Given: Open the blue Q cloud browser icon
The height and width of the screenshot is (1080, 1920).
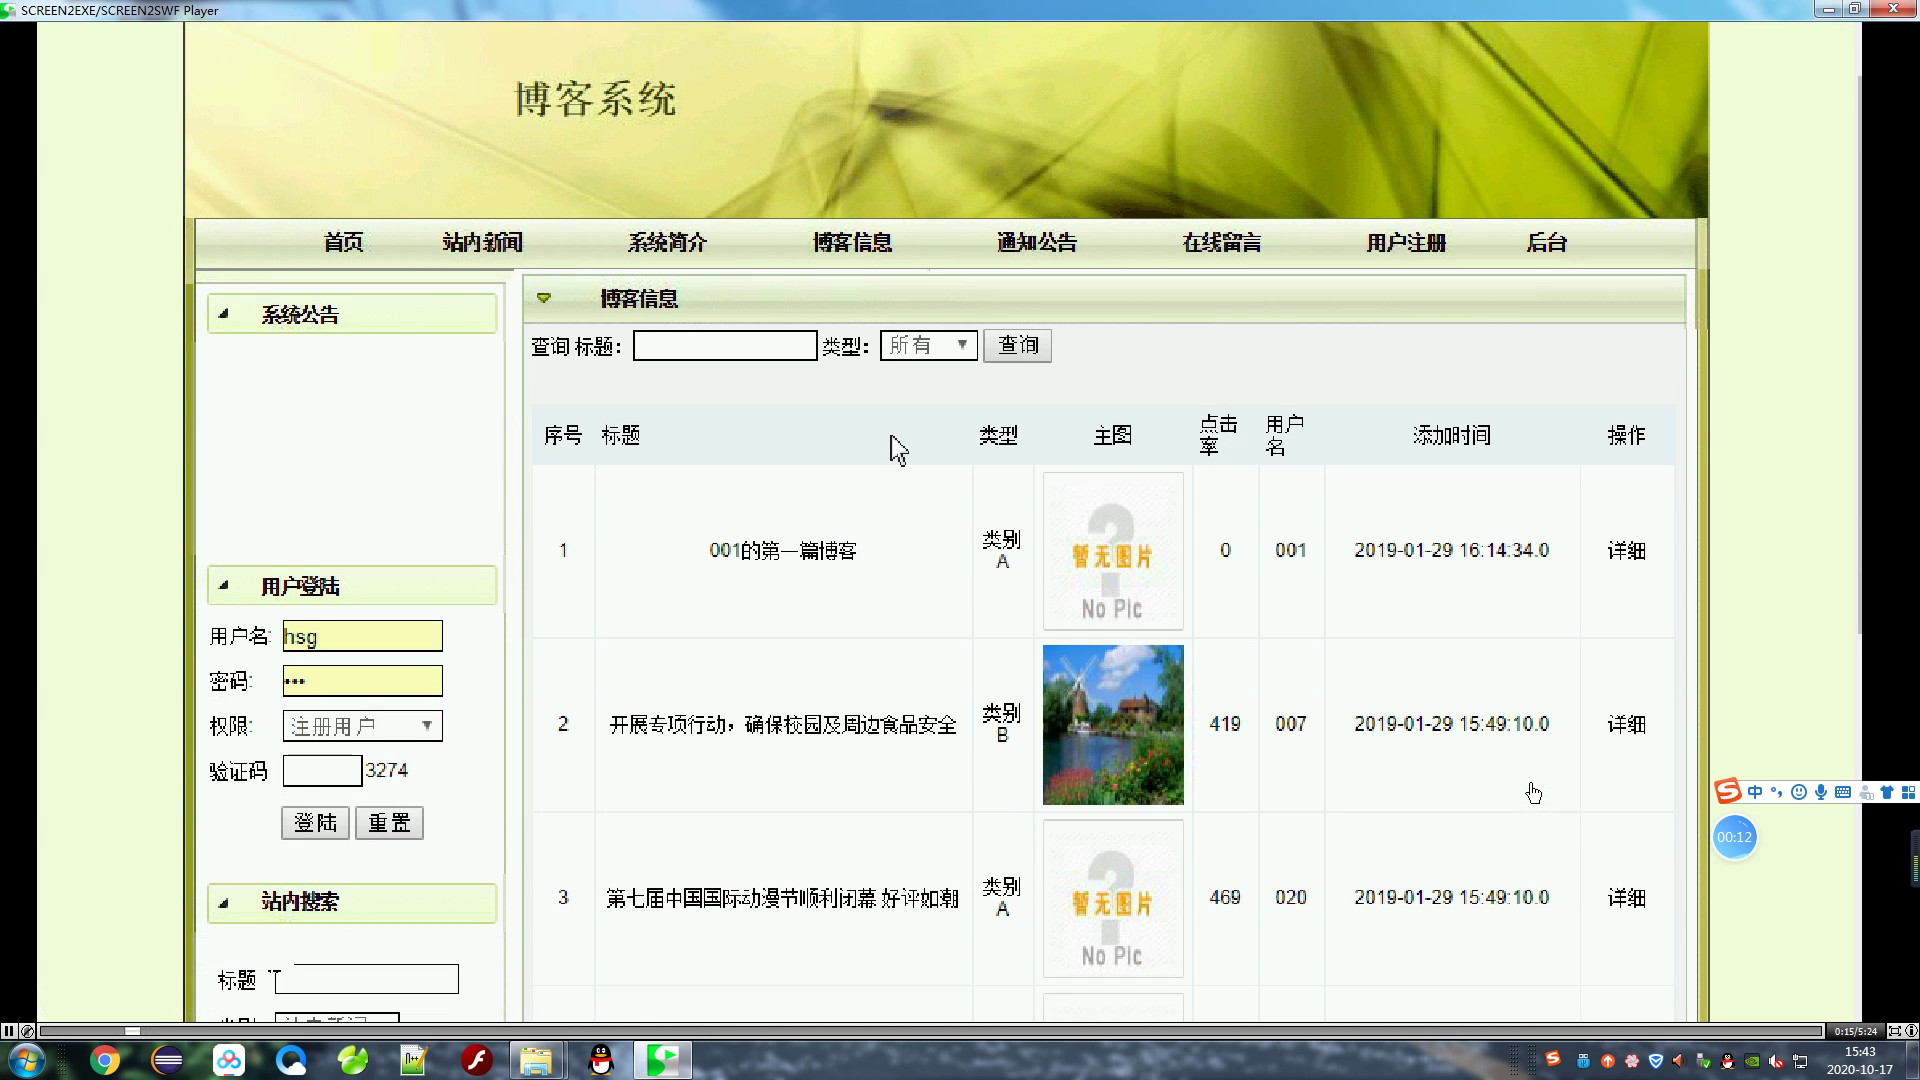Looking at the screenshot, I should [x=291, y=1060].
